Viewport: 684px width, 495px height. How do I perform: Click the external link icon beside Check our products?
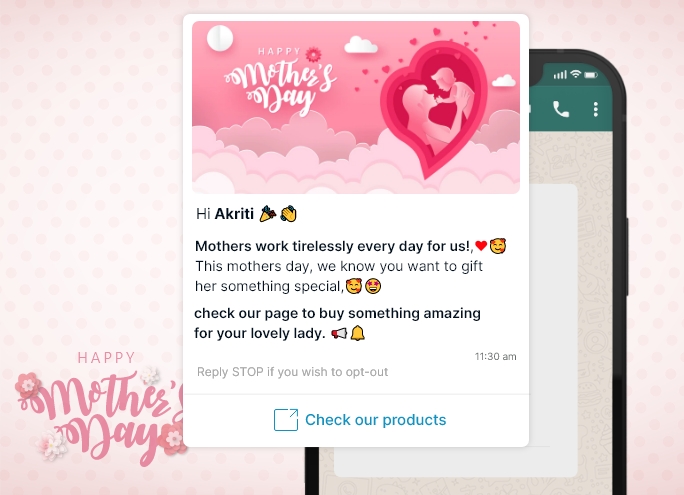tap(286, 420)
